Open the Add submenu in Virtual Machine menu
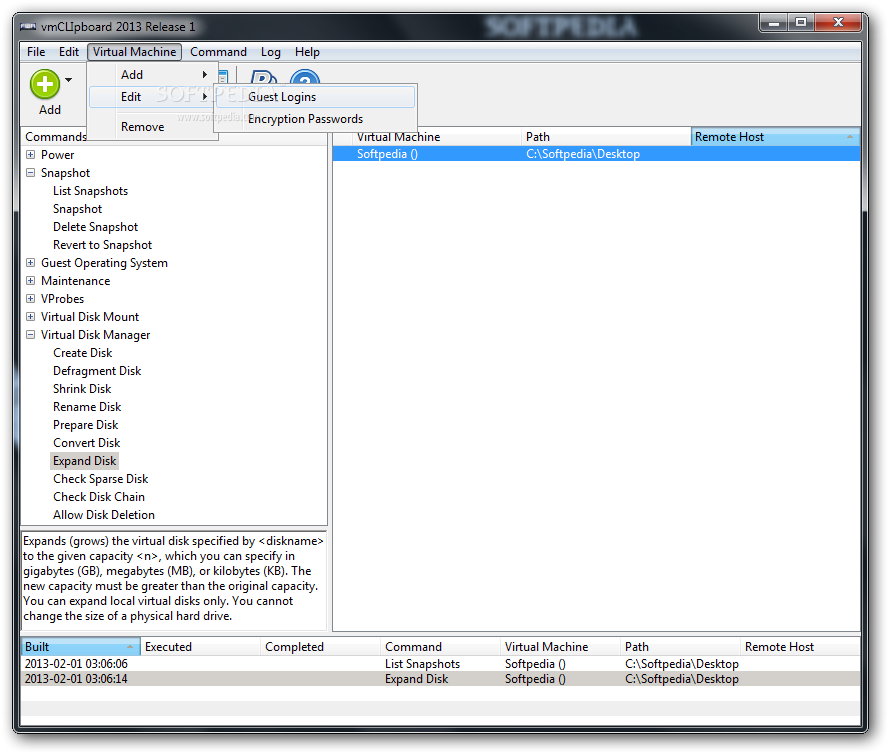Image resolution: width=889 pixels, height=754 pixels. tap(152, 75)
